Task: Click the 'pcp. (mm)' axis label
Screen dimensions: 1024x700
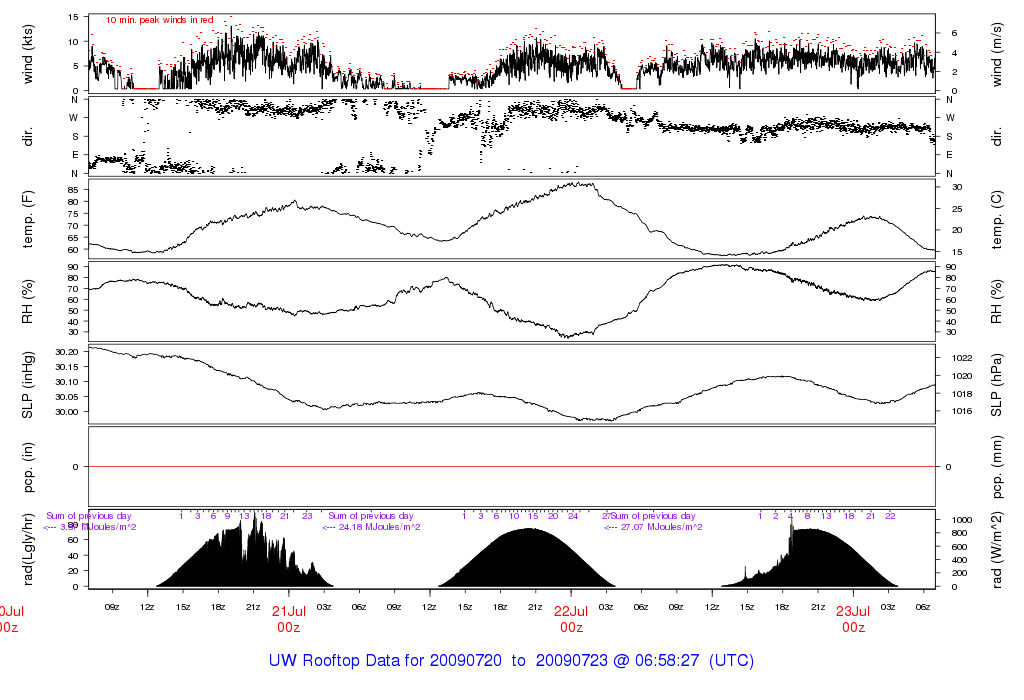Action: tap(997, 468)
